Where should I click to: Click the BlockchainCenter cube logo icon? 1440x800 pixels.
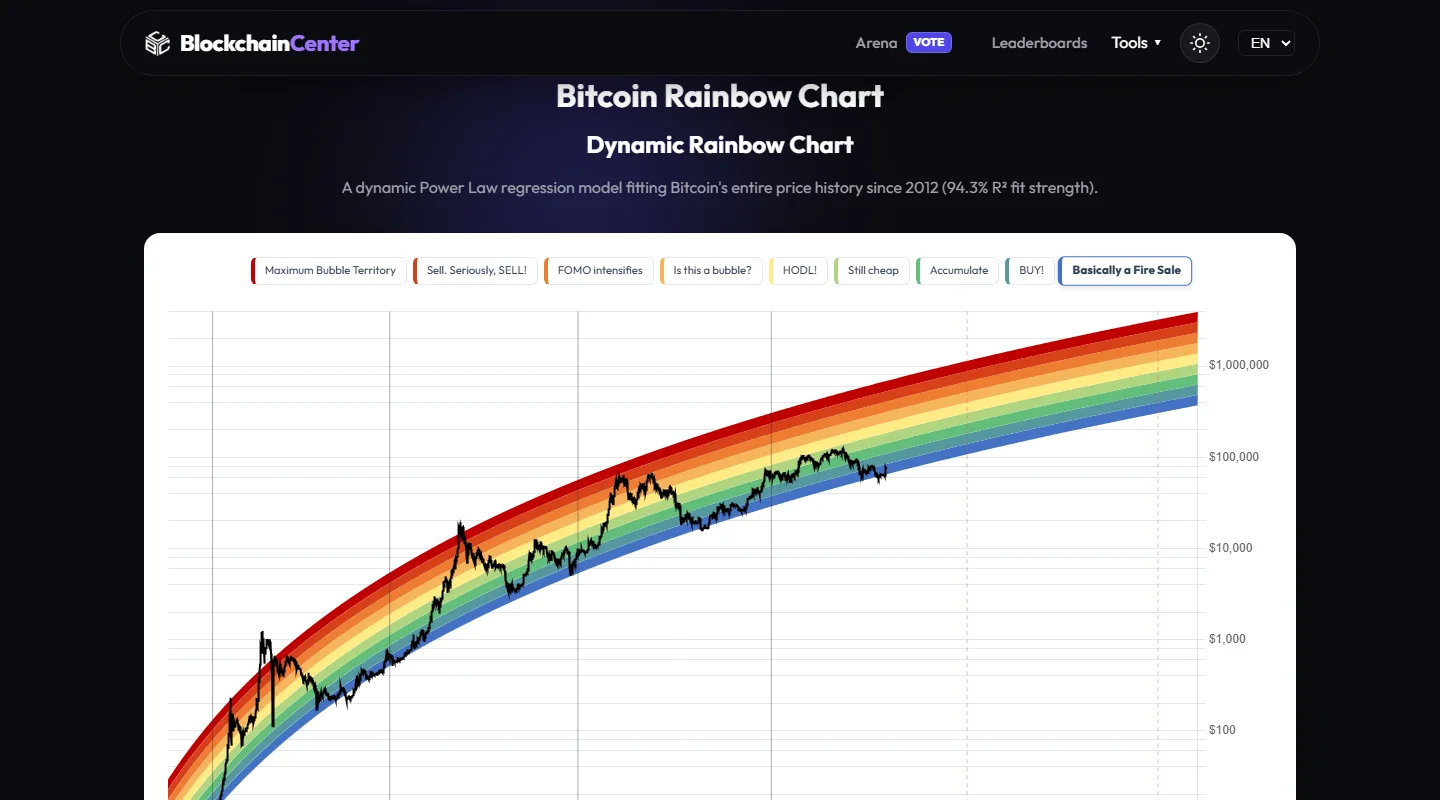click(x=158, y=43)
